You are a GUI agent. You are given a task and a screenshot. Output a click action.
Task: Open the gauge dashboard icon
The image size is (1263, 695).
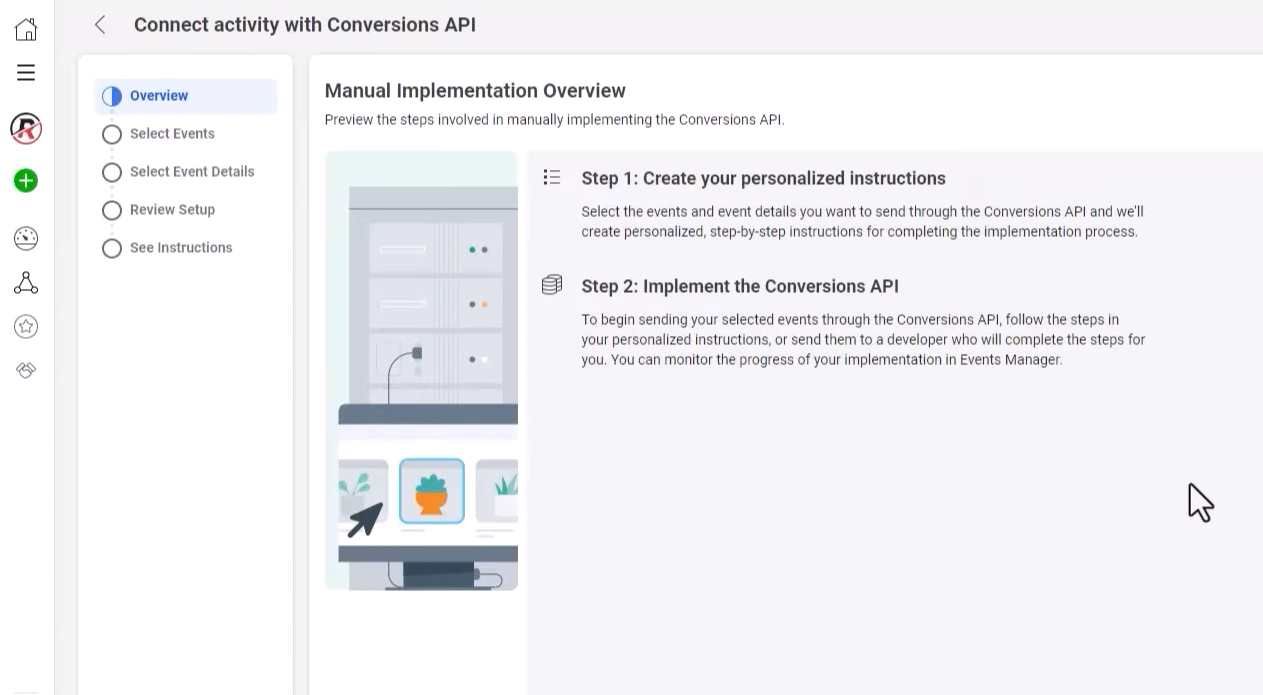click(26, 238)
